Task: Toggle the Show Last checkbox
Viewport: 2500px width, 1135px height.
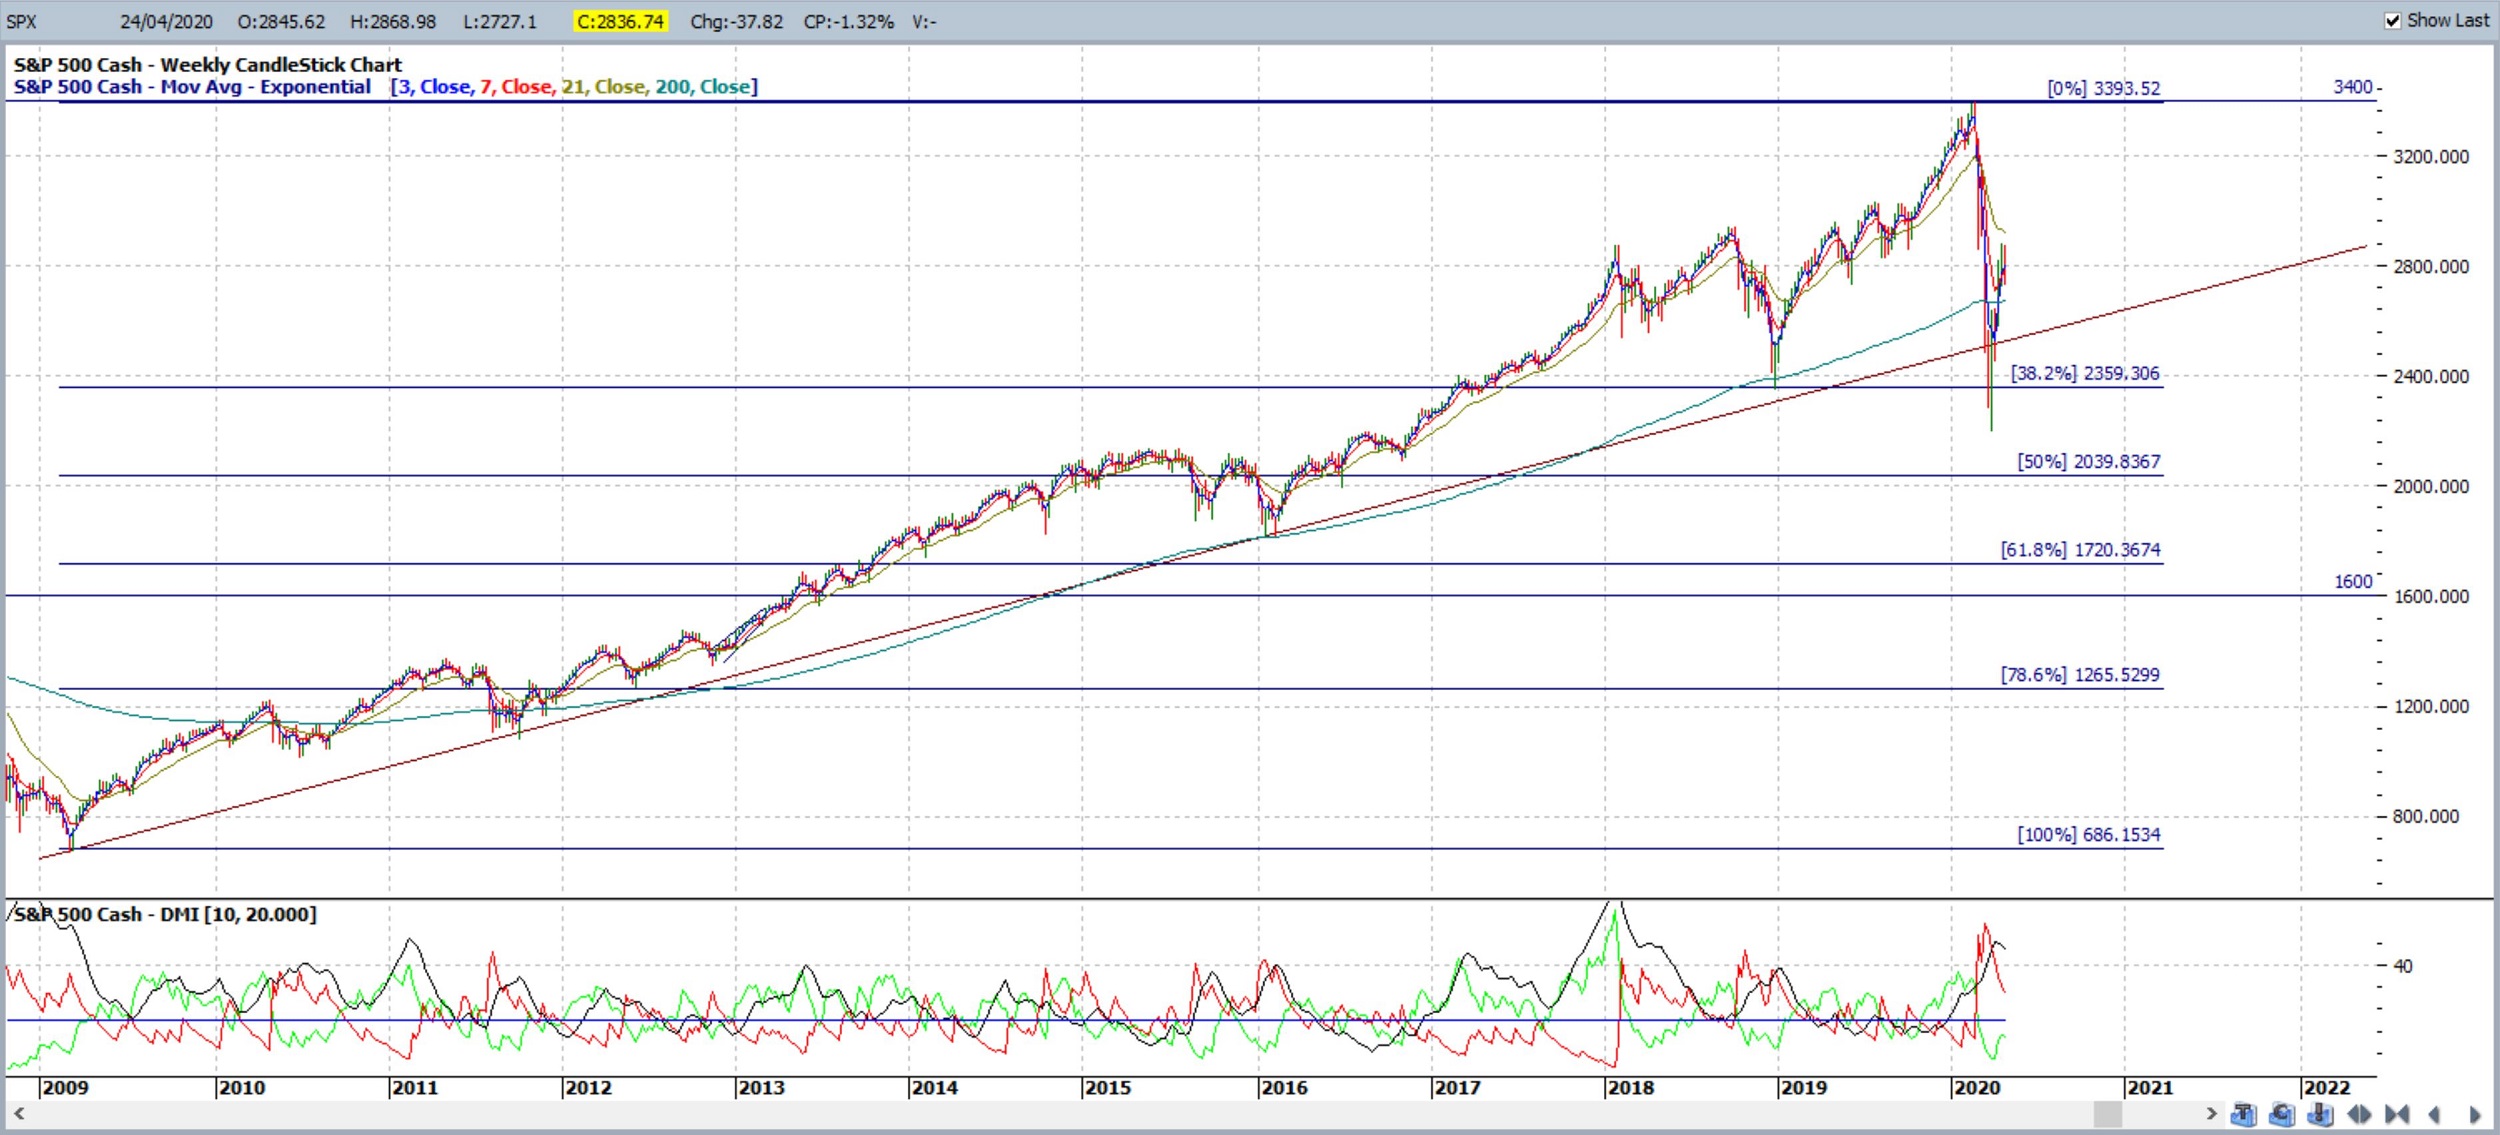Action: pos(2392,21)
